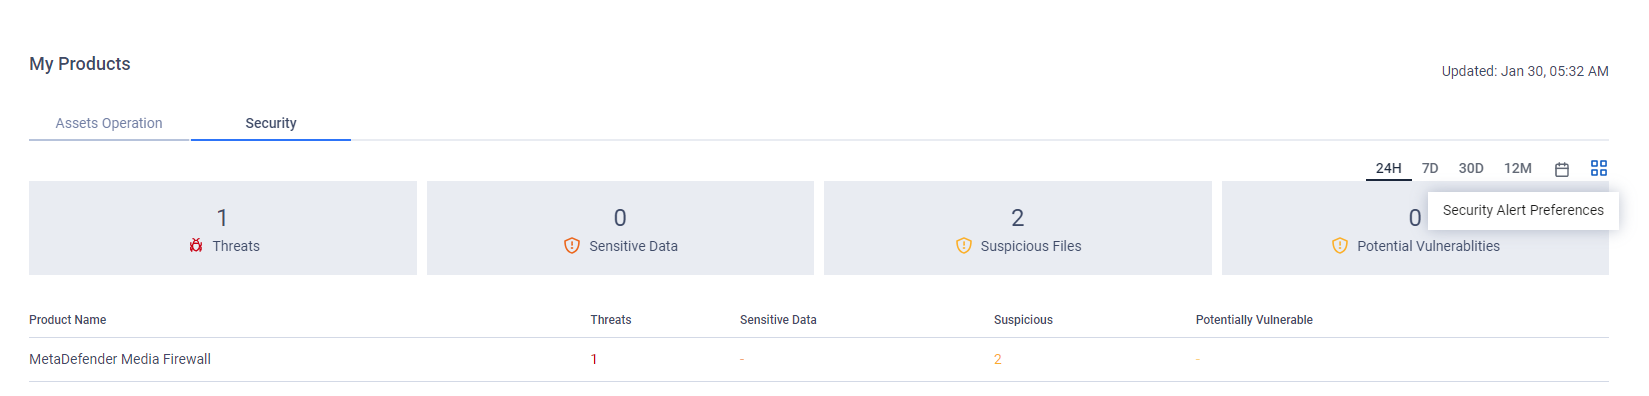Click the red threats count 1
Screen dimensions: 1649x396
pos(594,359)
